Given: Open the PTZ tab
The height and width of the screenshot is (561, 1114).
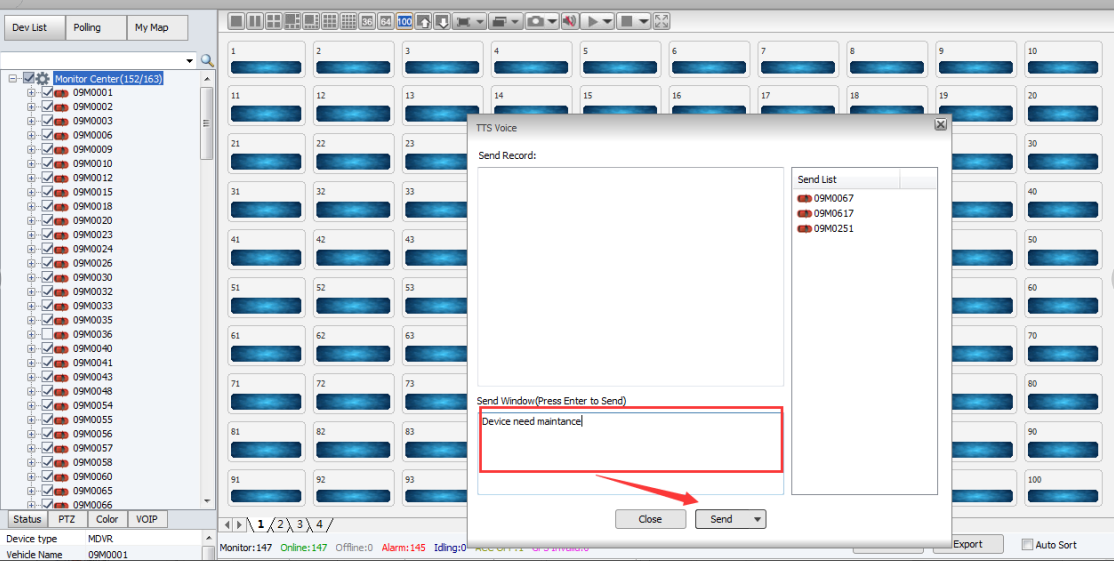Looking at the screenshot, I should tap(67, 519).
